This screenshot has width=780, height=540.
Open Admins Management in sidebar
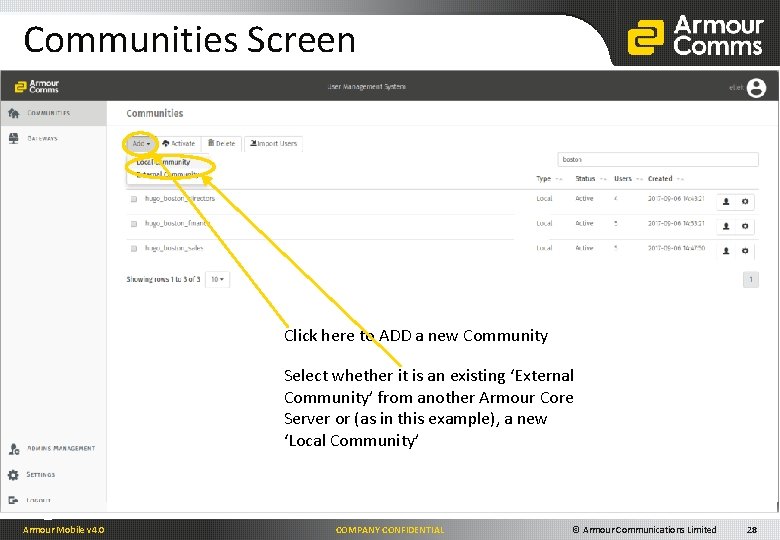pos(53,449)
